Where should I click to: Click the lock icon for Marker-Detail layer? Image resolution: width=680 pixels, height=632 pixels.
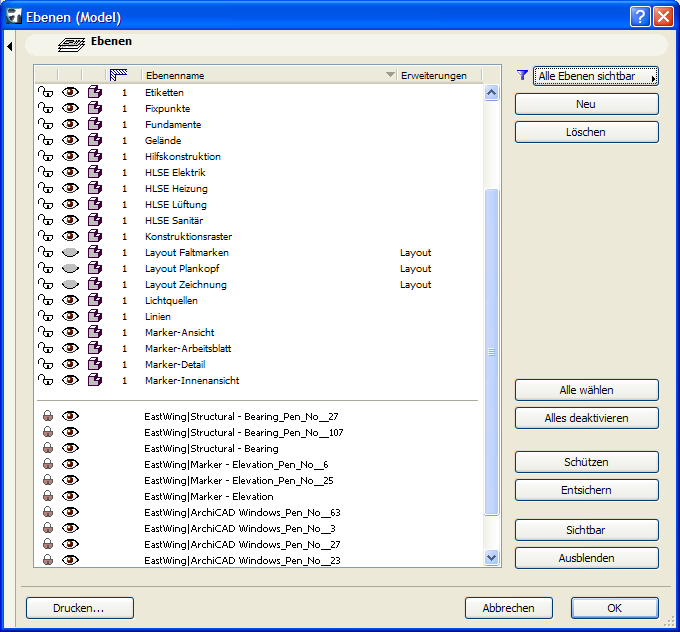(x=45, y=365)
